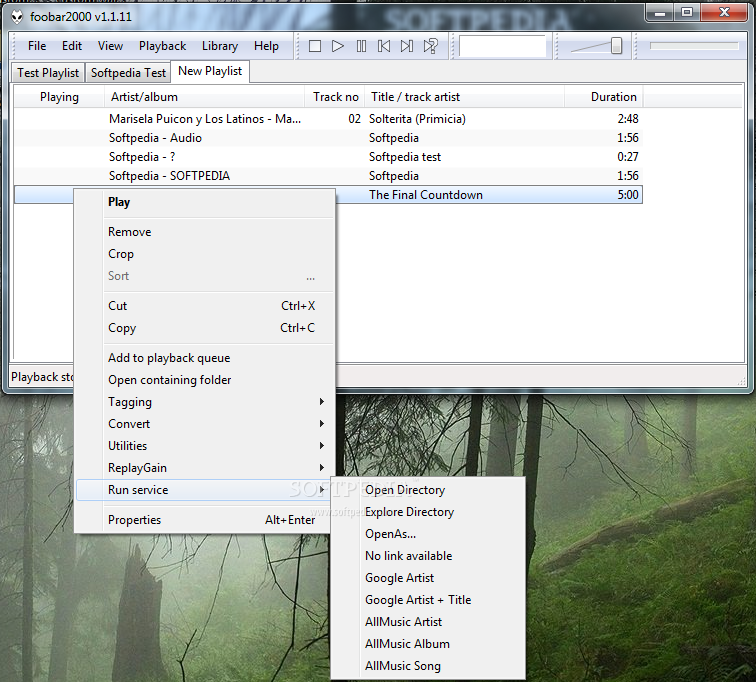Pause playback using the Pause icon
Screen dimensions: 756x682
[361, 46]
